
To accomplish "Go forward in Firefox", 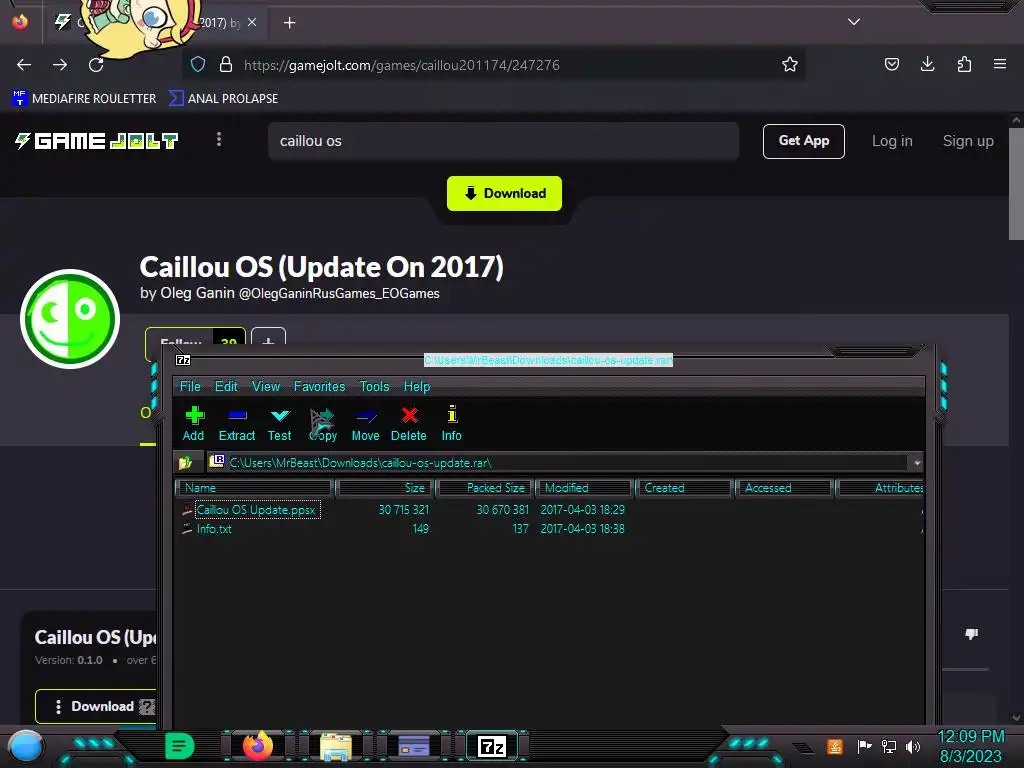I will click(60, 65).
